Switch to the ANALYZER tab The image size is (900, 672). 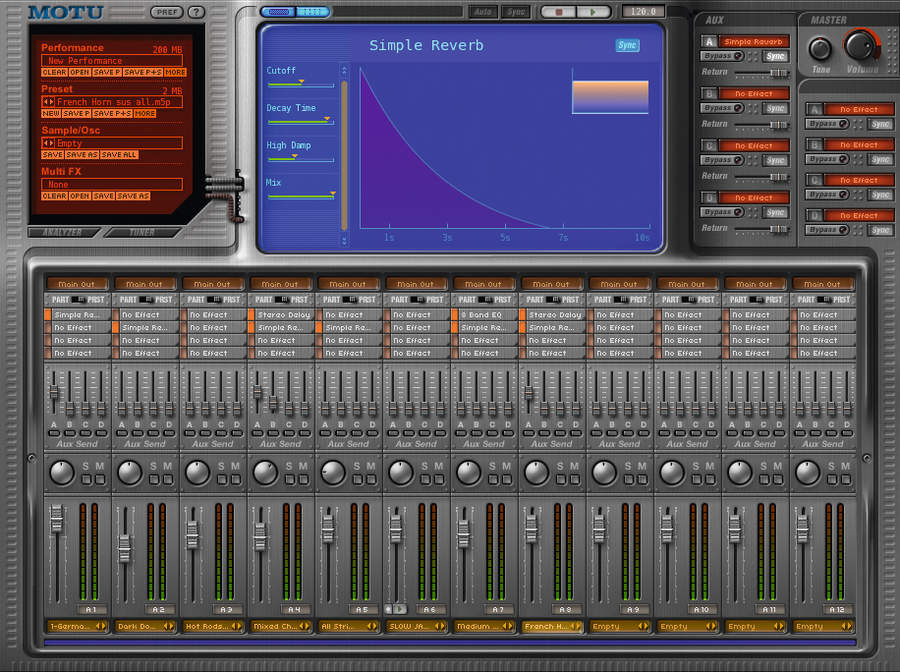(x=63, y=232)
